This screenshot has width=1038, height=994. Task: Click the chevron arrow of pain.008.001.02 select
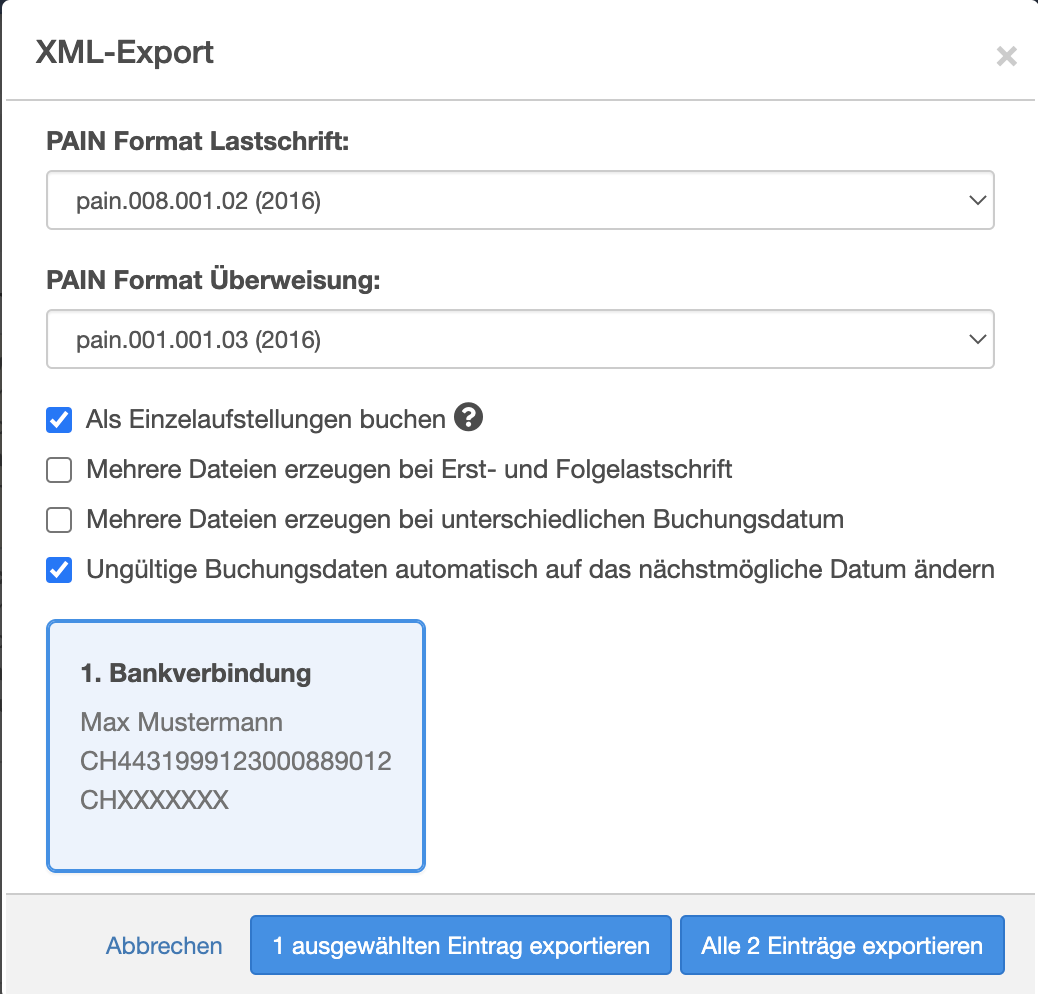click(977, 201)
